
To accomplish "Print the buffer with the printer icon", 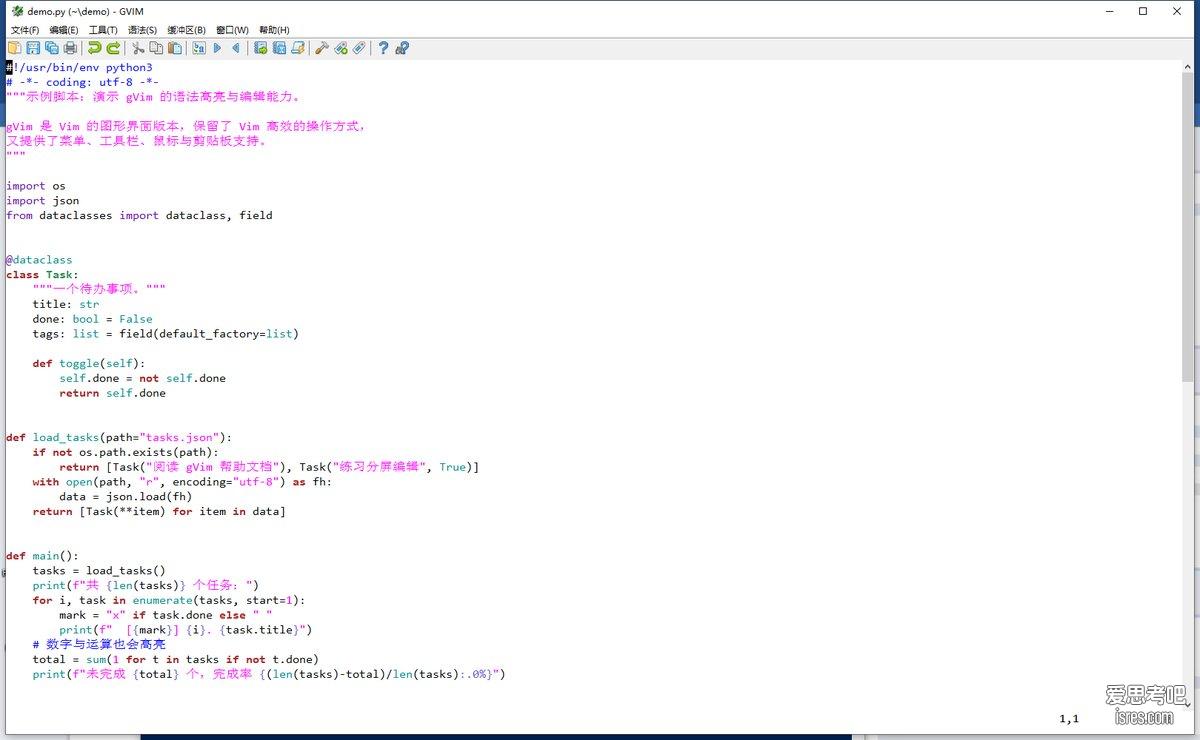I will click(70, 48).
